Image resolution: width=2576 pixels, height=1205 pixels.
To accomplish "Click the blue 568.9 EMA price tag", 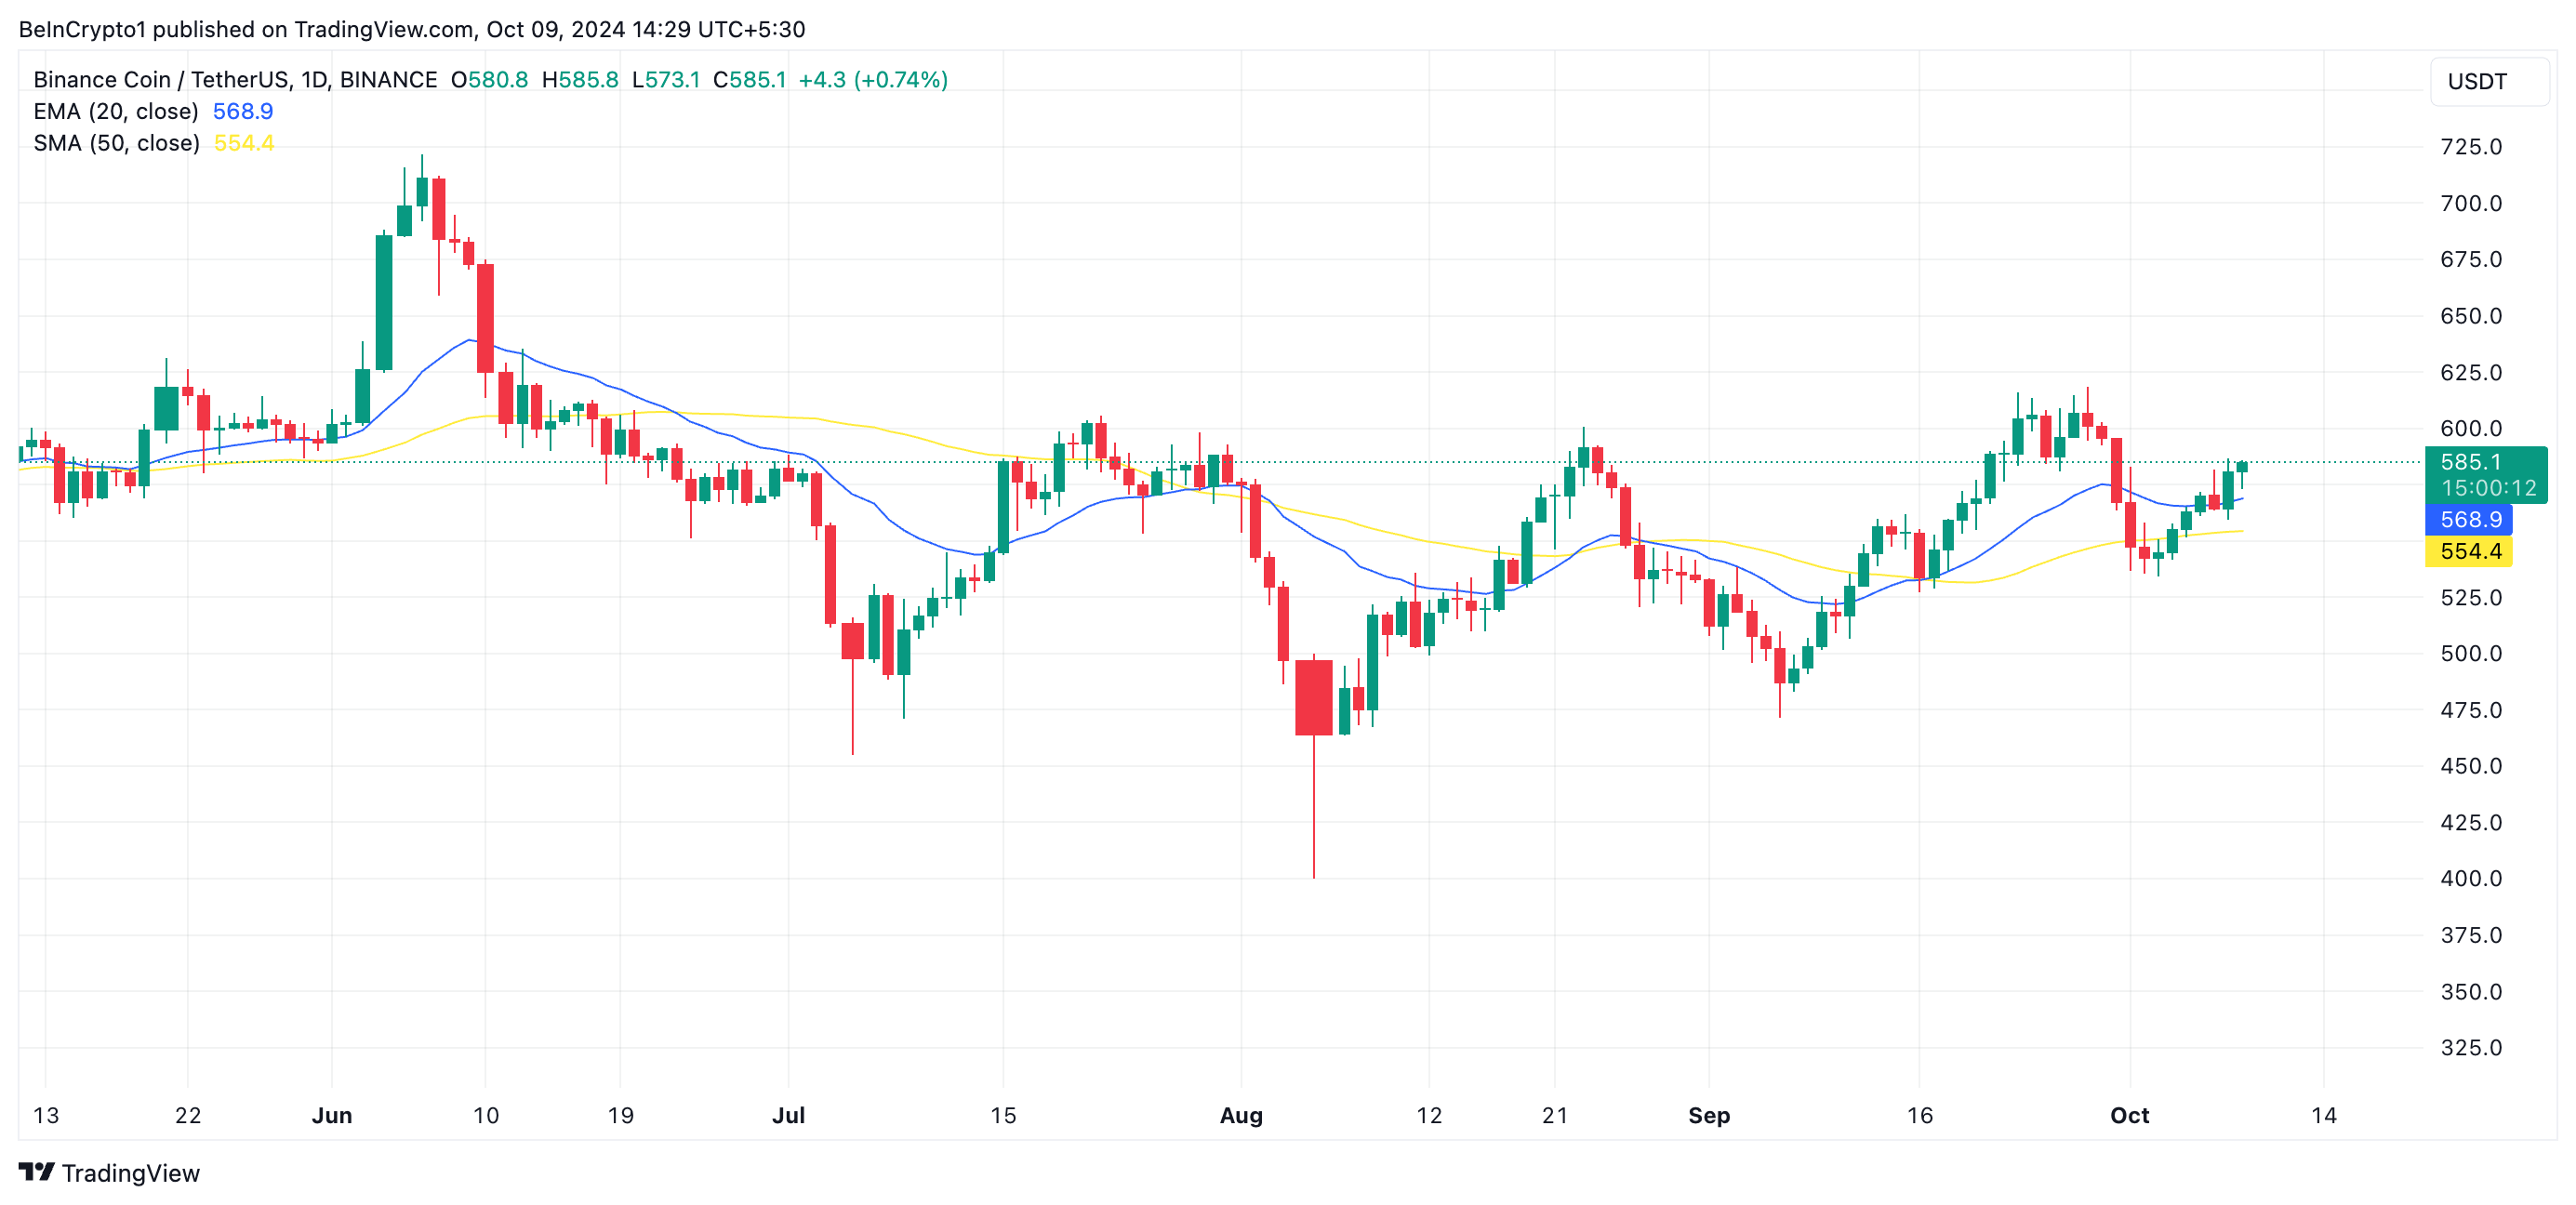I will (2469, 519).
